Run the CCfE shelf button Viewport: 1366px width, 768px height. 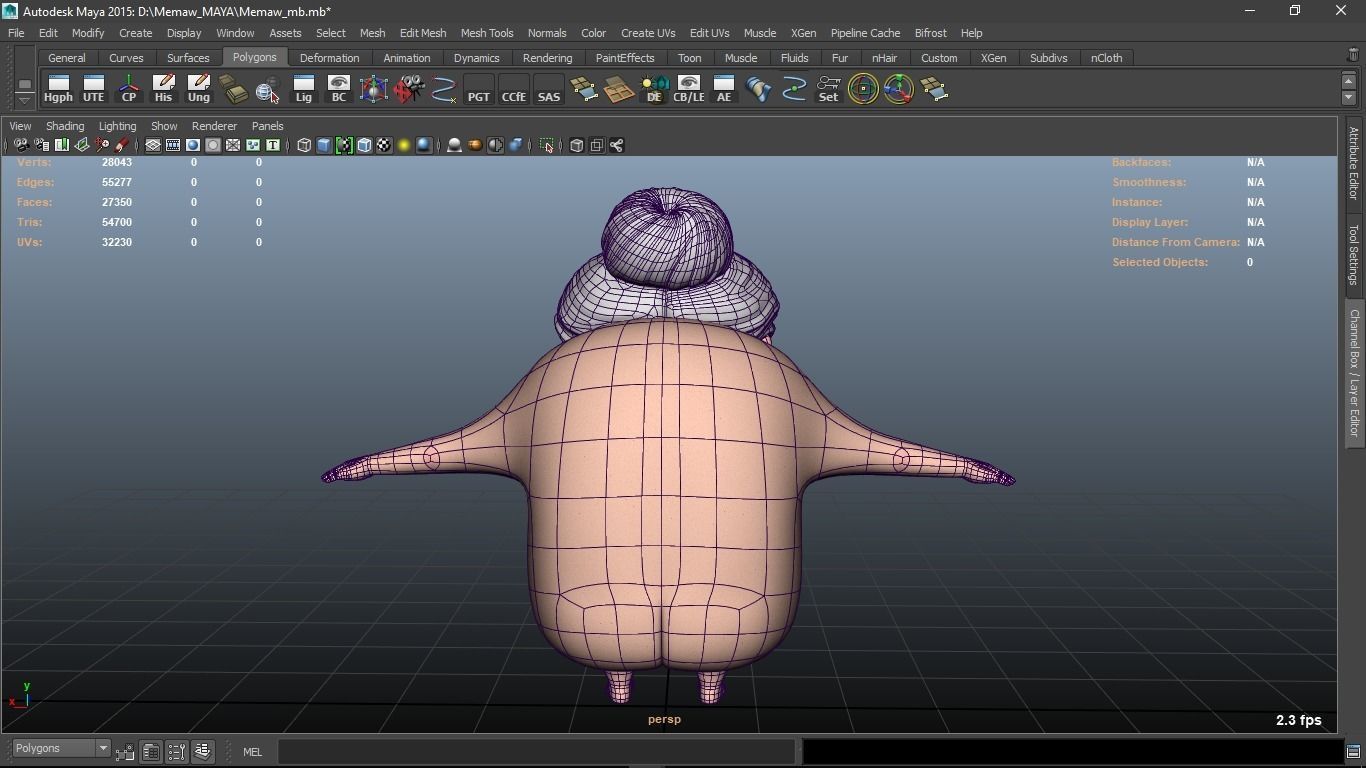coord(513,89)
